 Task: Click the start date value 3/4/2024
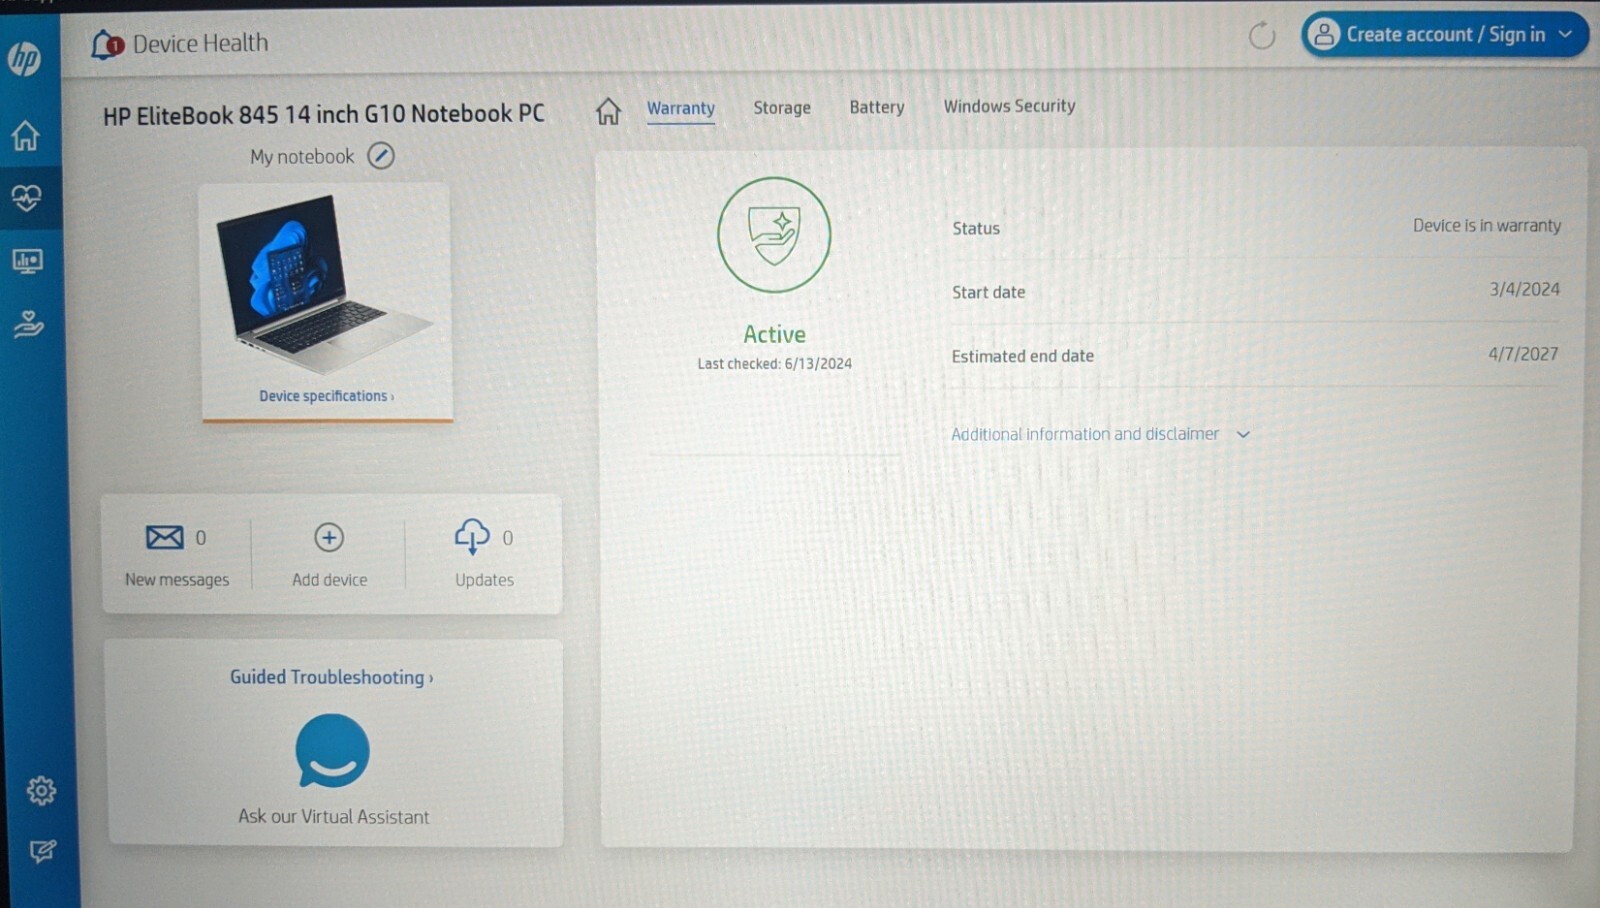pyautogui.click(x=1524, y=289)
